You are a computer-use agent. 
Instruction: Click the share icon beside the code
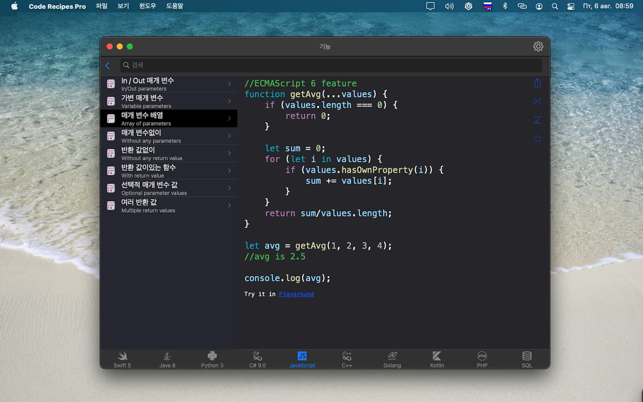click(538, 83)
